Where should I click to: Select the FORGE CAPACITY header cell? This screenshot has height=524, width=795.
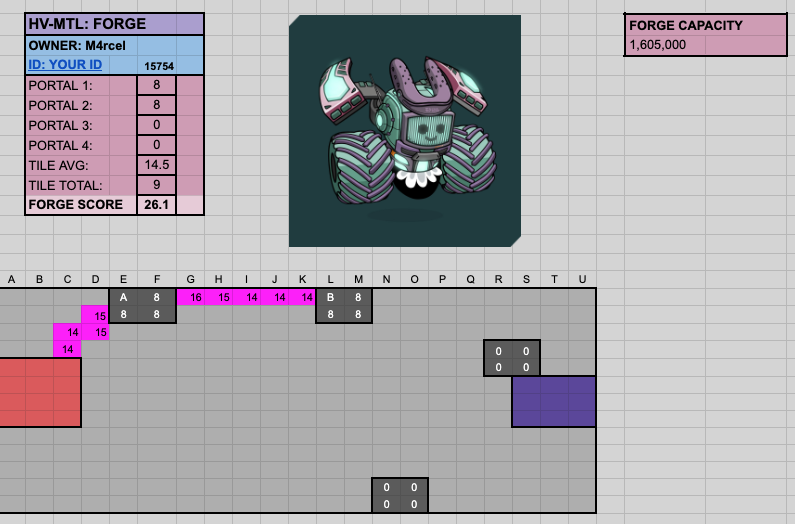[705, 25]
